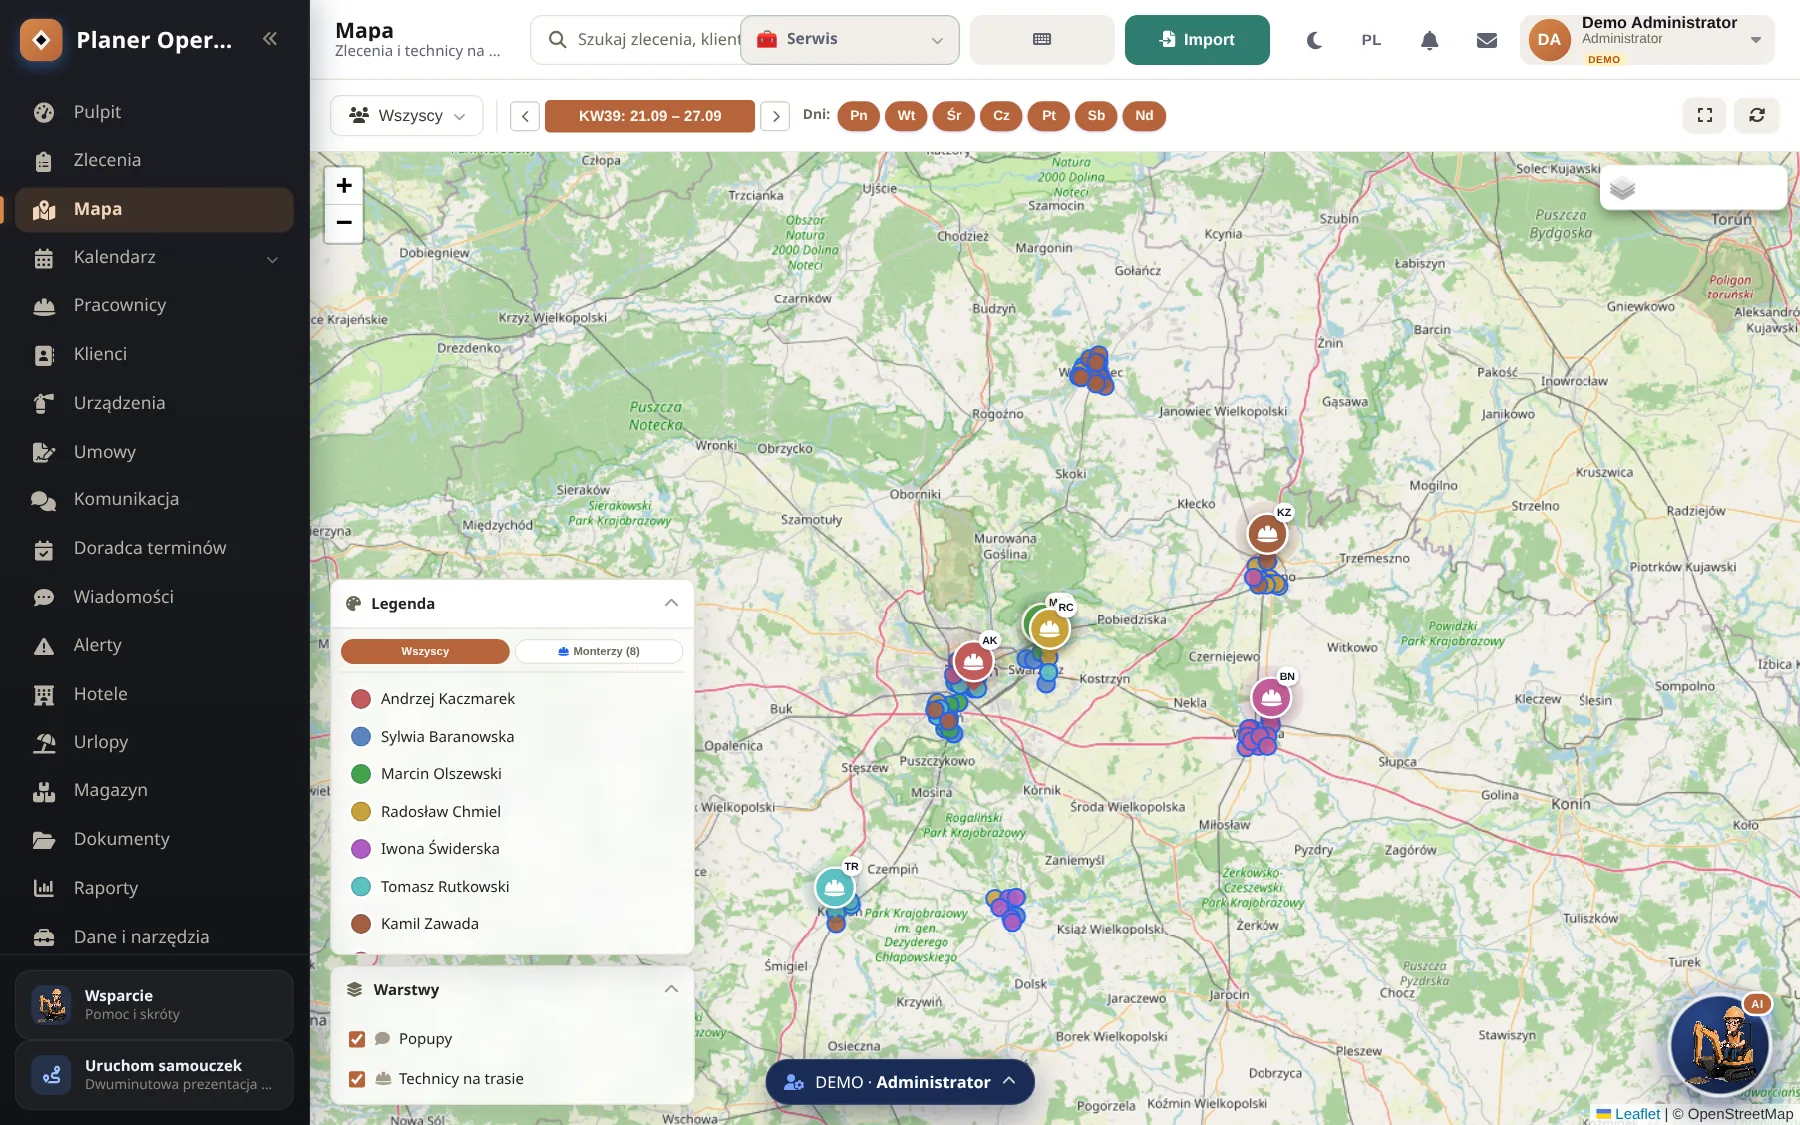1800x1125 pixels.
Task: Open the AI assistant avatar
Action: tap(1720, 1043)
